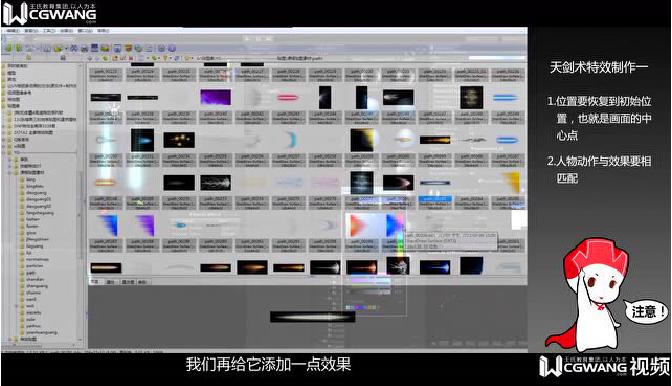Select the golden sparkle cluster thumbnail
The image size is (672, 386).
pyautogui.click(x=179, y=140)
